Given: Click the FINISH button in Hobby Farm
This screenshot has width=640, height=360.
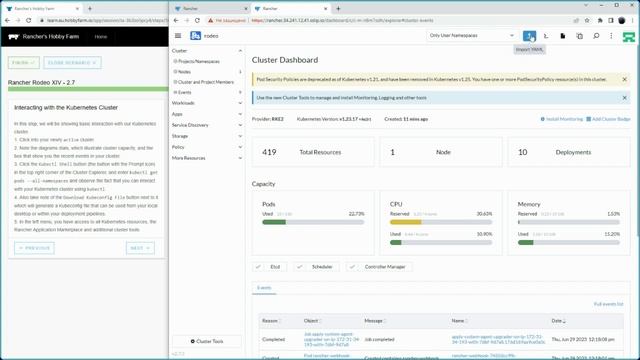Looking at the screenshot, I should (24, 63).
